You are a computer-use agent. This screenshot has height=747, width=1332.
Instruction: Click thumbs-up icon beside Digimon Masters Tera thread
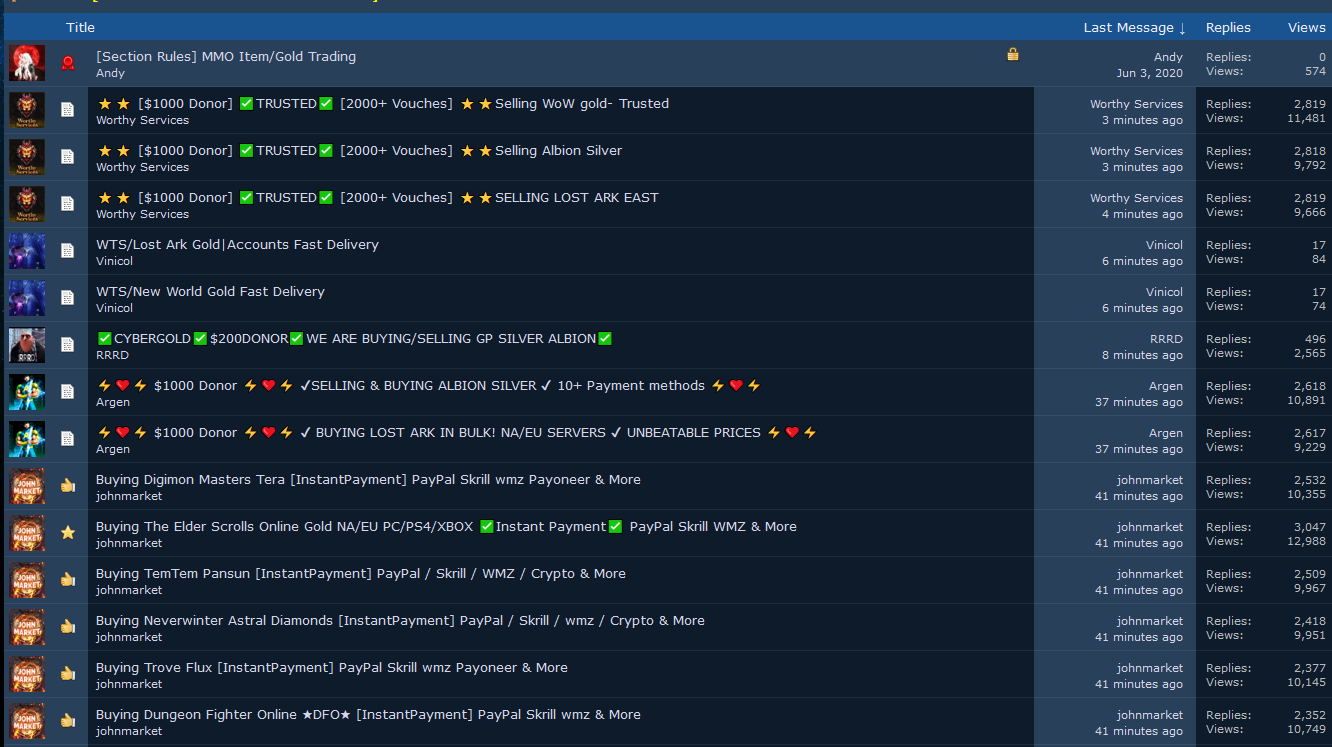tap(68, 486)
